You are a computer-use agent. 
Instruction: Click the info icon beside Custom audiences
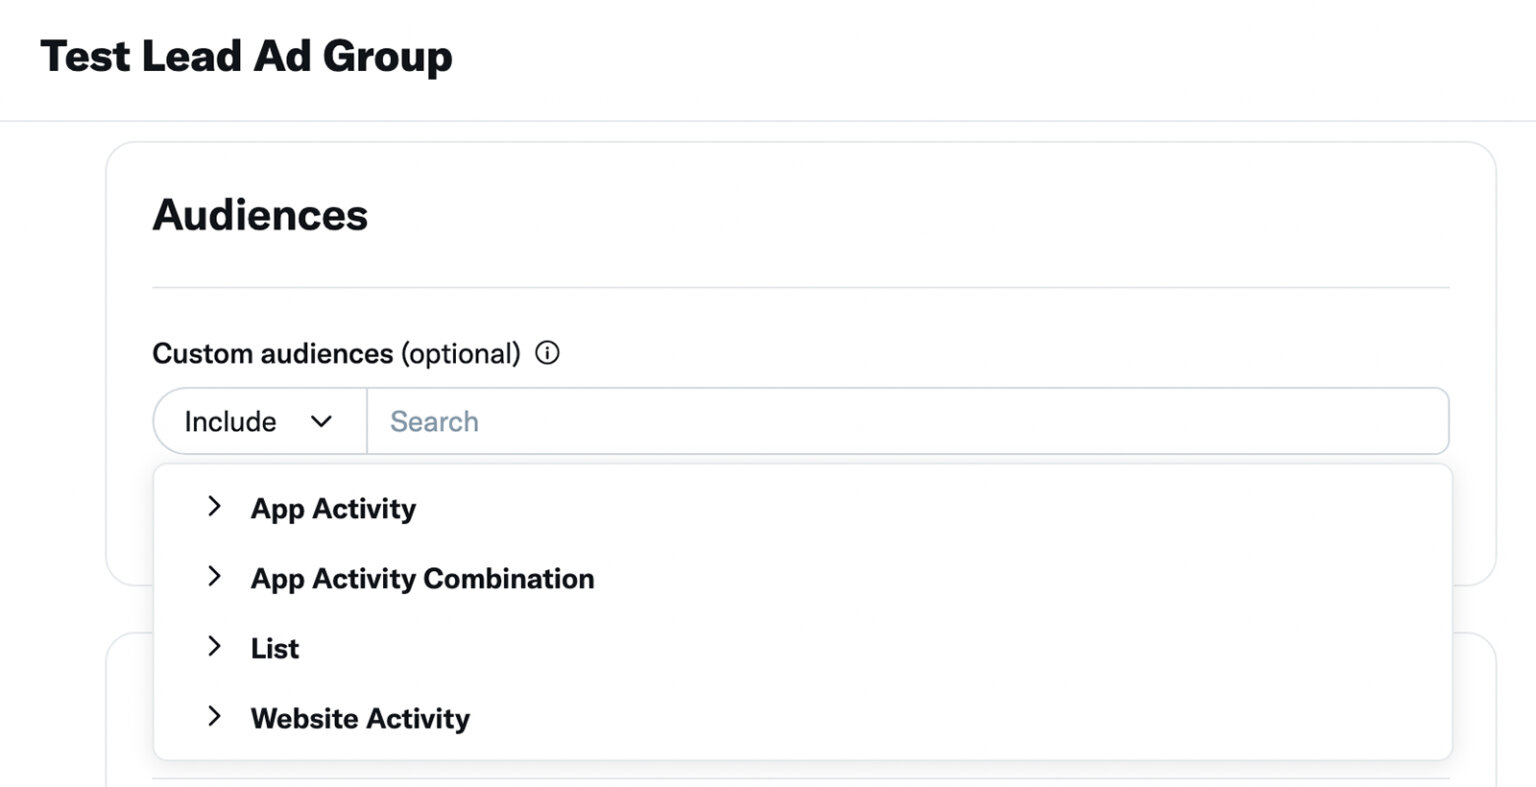547,353
